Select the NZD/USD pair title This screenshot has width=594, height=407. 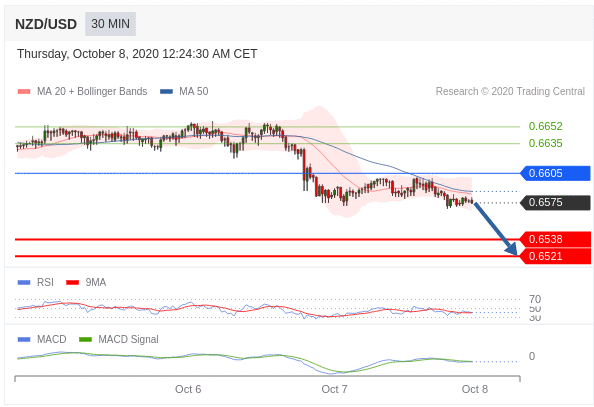[x=46, y=24]
